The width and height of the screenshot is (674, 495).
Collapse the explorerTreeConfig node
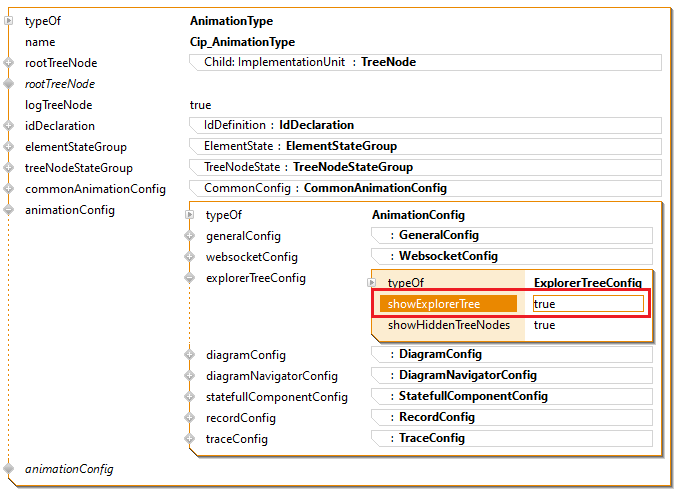point(190,278)
